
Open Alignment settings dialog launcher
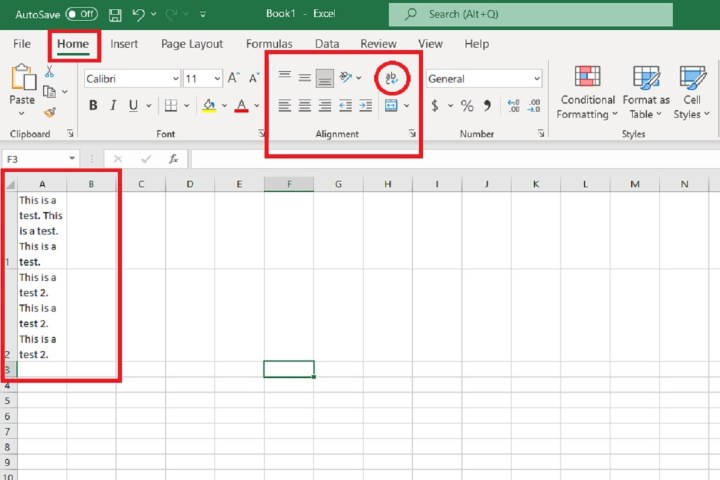[x=412, y=133]
